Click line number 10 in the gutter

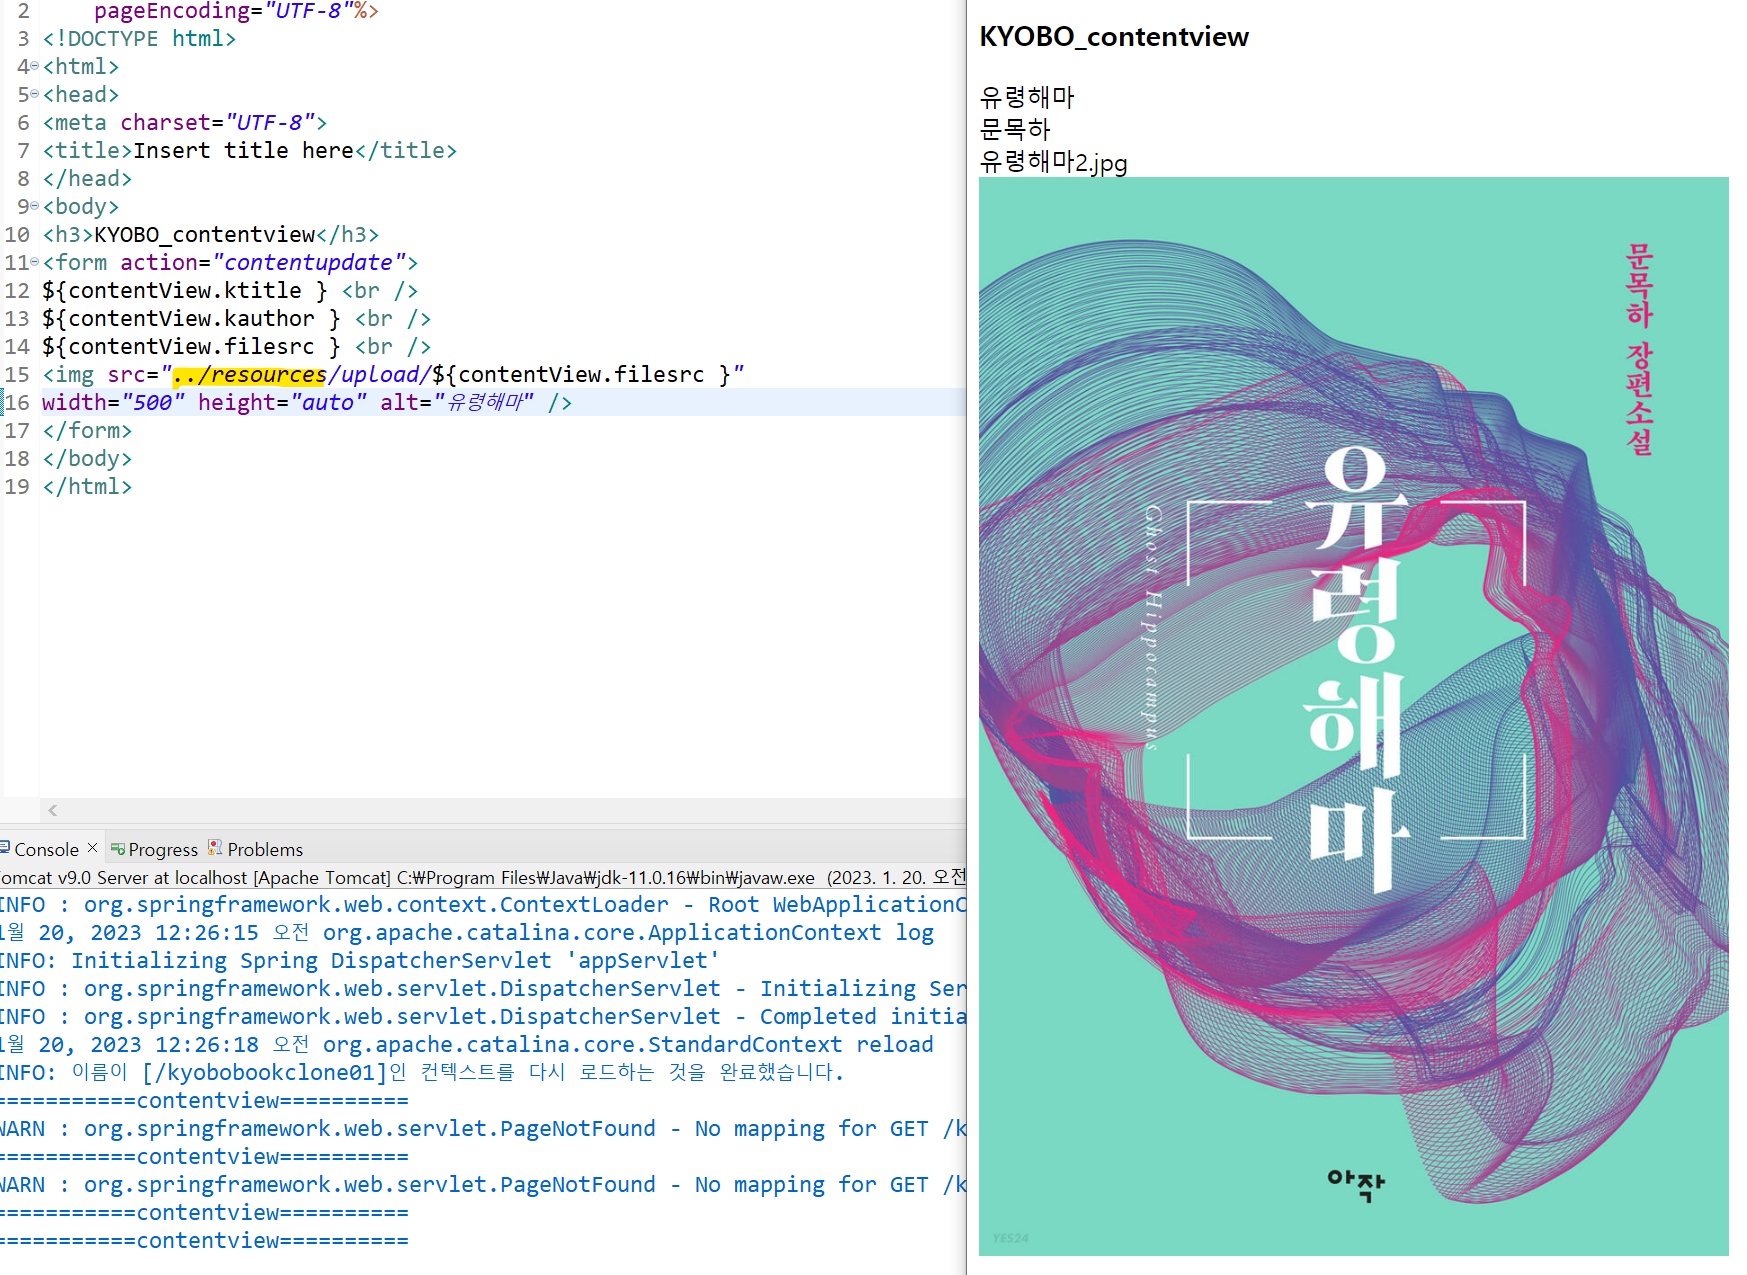click(17, 234)
